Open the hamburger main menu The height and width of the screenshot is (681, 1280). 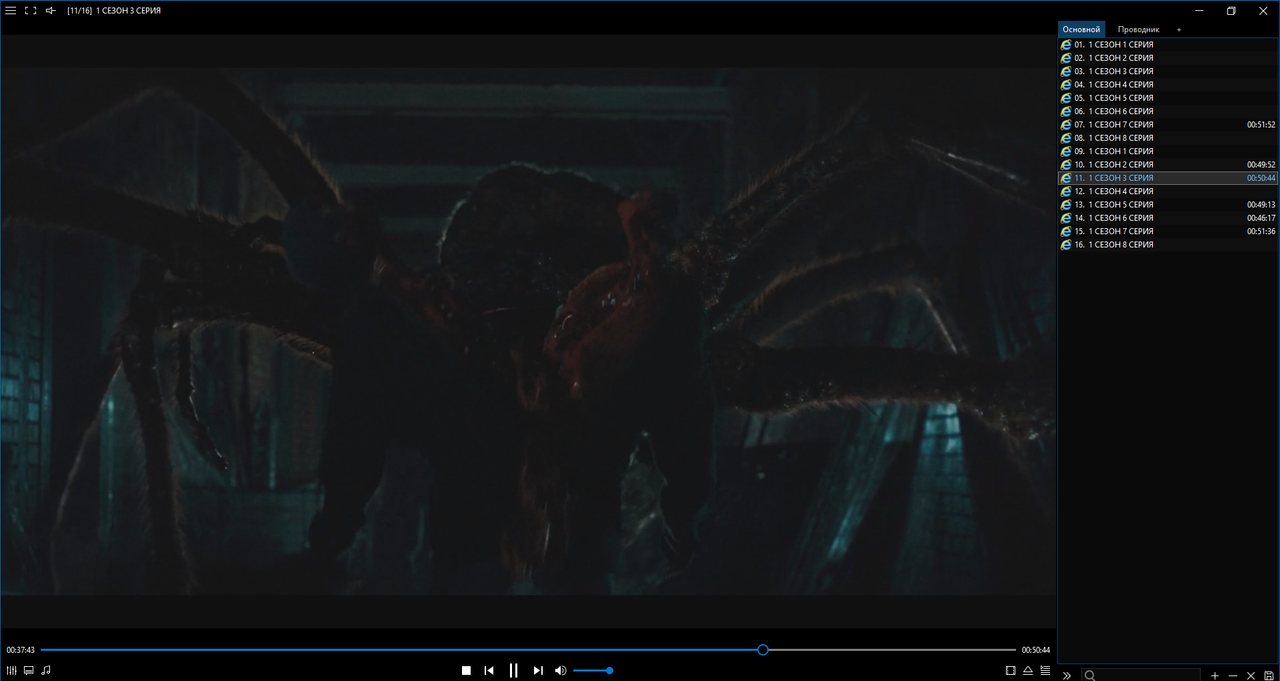(11, 10)
